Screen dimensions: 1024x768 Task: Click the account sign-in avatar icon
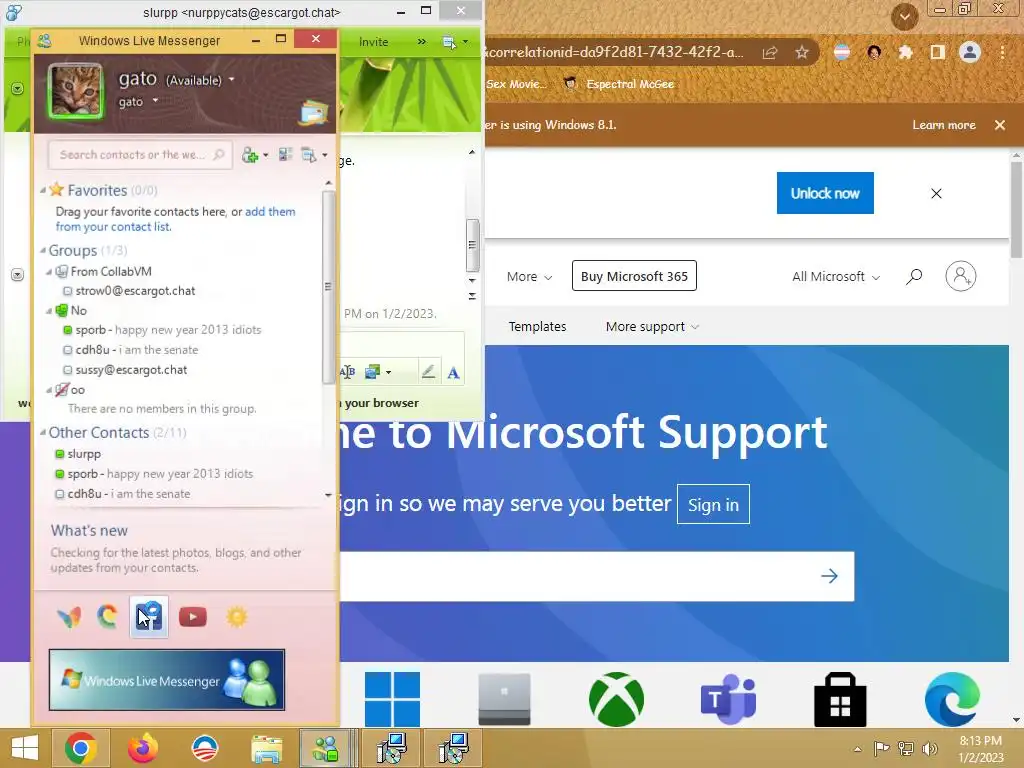961,276
